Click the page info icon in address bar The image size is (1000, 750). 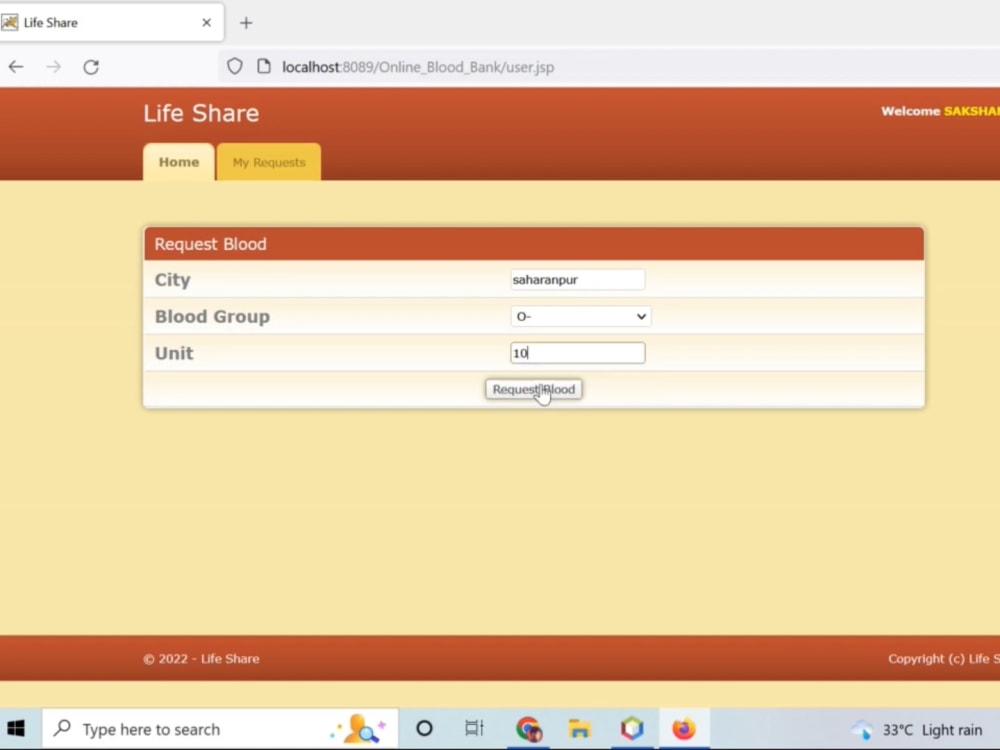[263, 66]
